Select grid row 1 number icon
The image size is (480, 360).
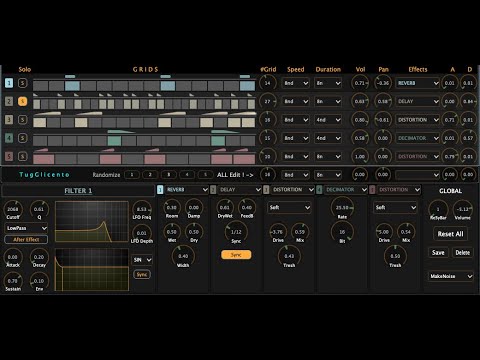tap(9, 83)
